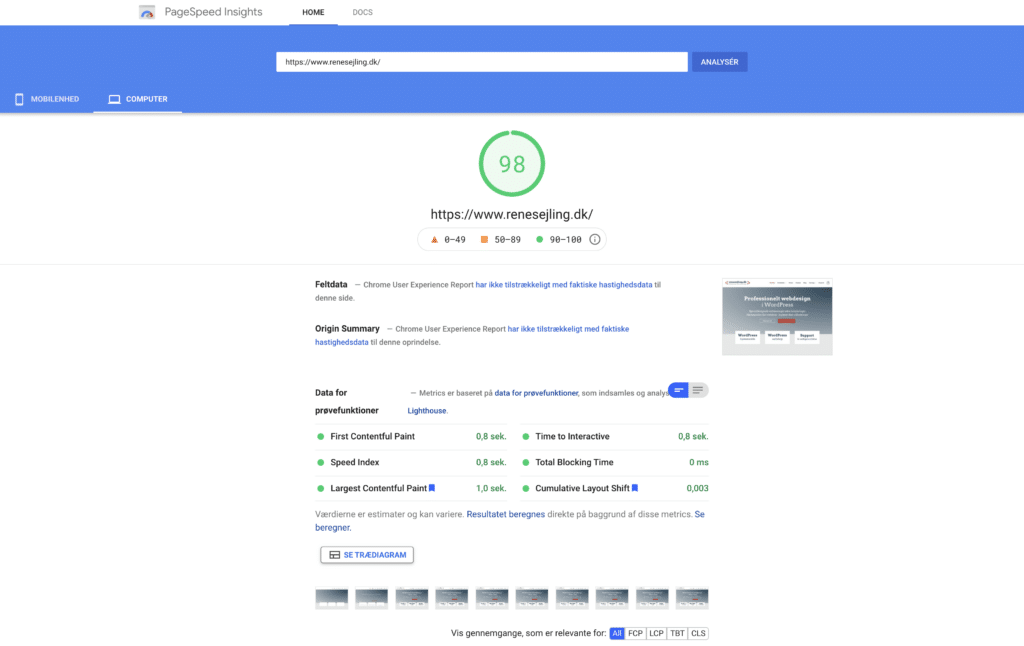
Task: Filter audits by FCP
Action: point(635,633)
